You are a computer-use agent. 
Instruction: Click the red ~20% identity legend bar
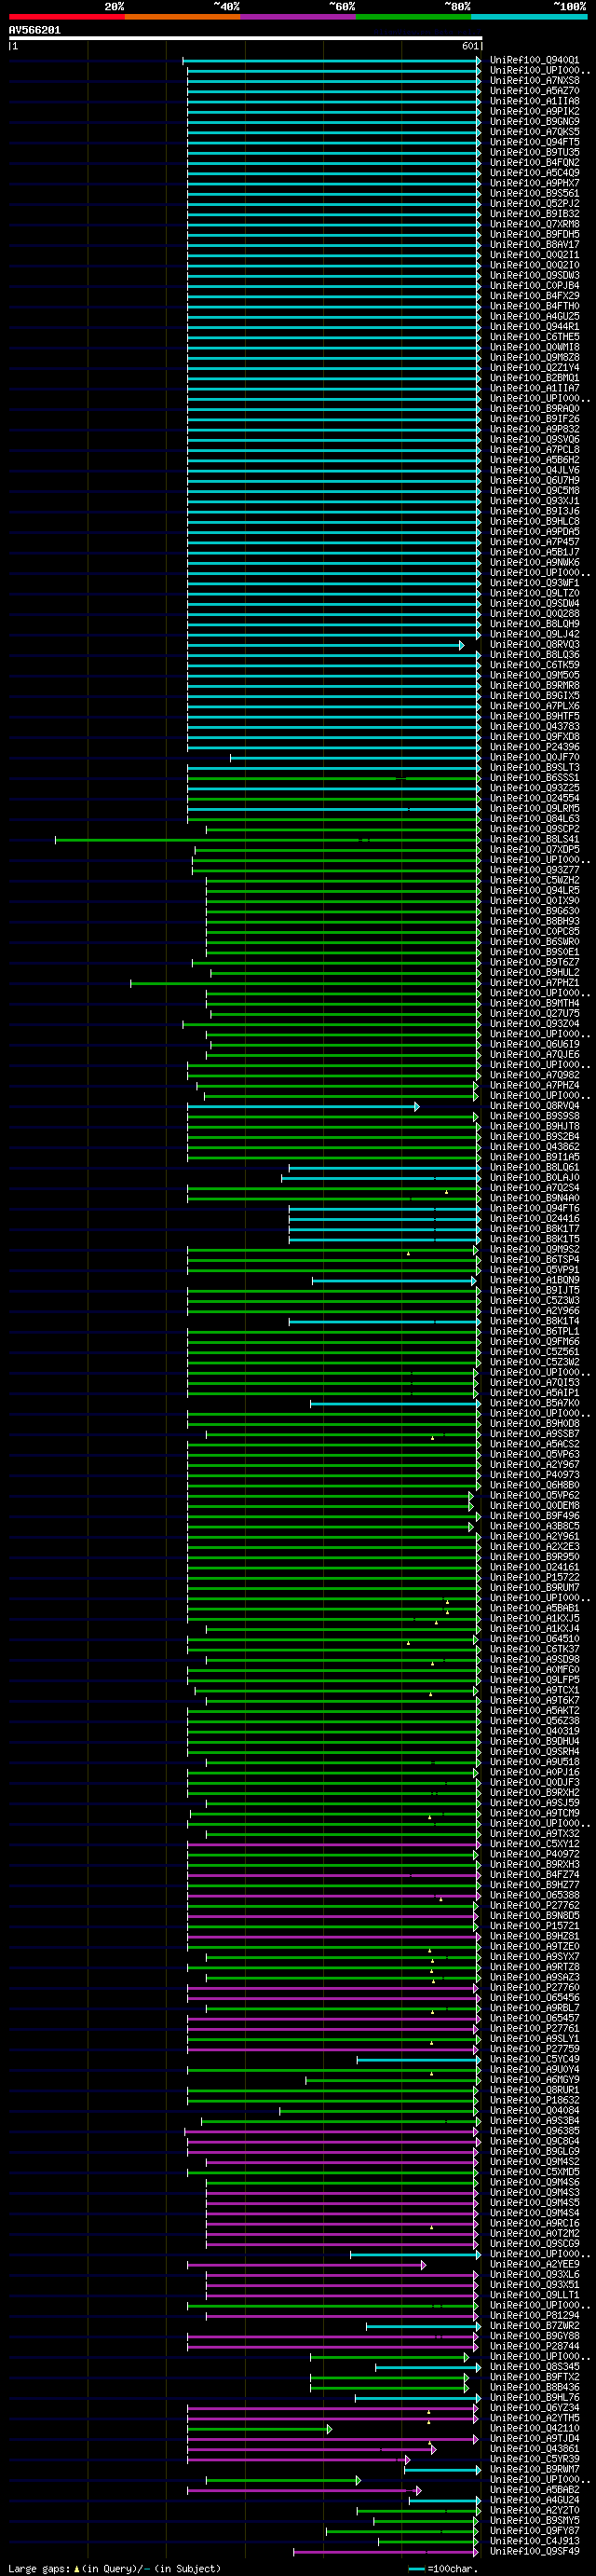click(x=66, y=17)
